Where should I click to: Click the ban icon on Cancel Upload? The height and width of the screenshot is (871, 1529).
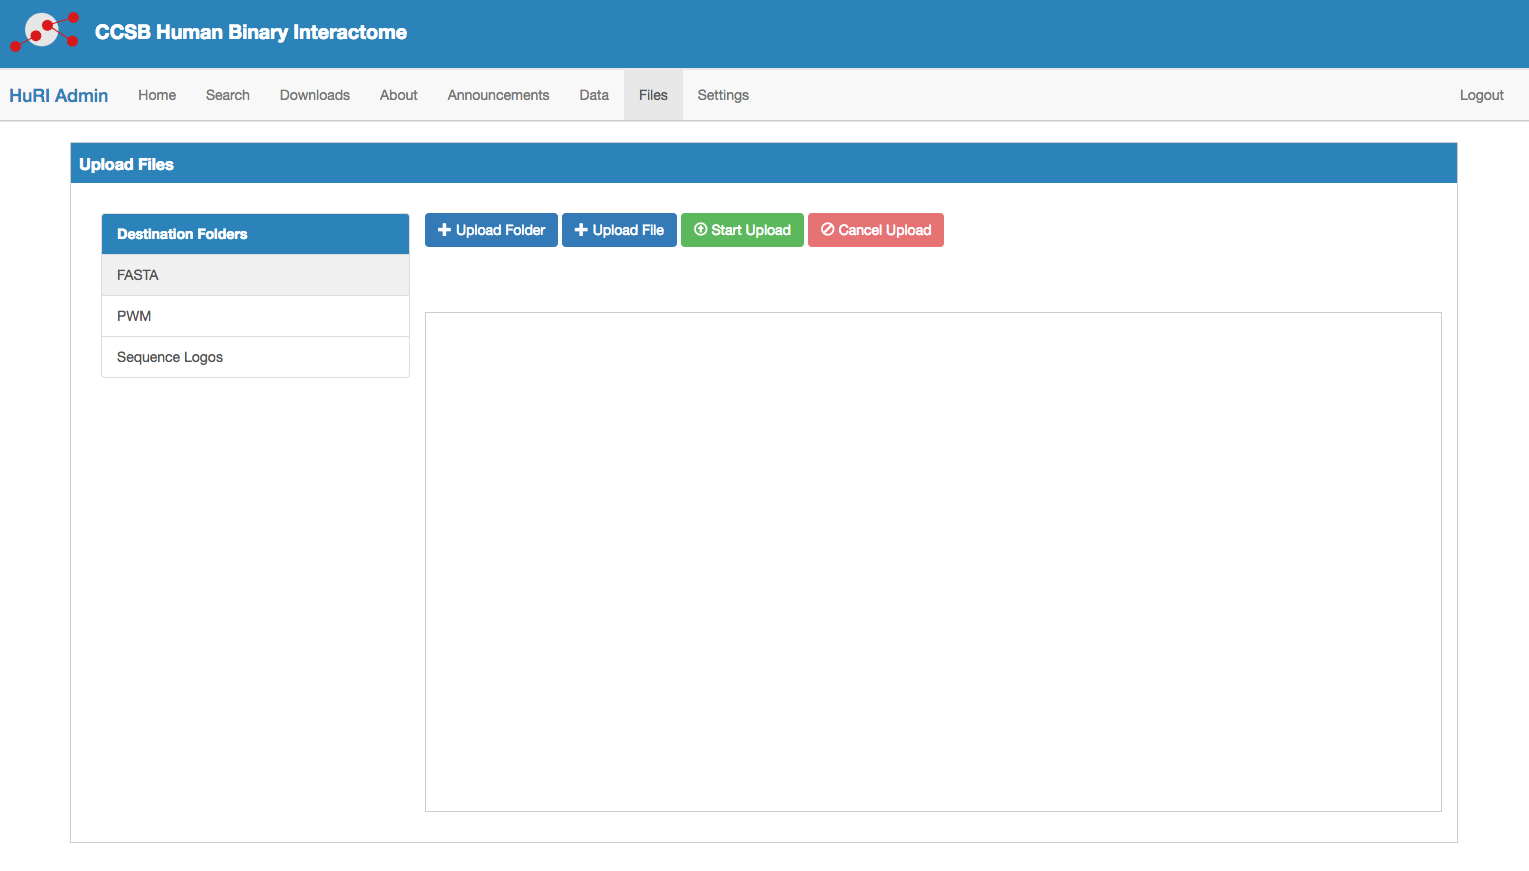pyautogui.click(x=827, y=230)
